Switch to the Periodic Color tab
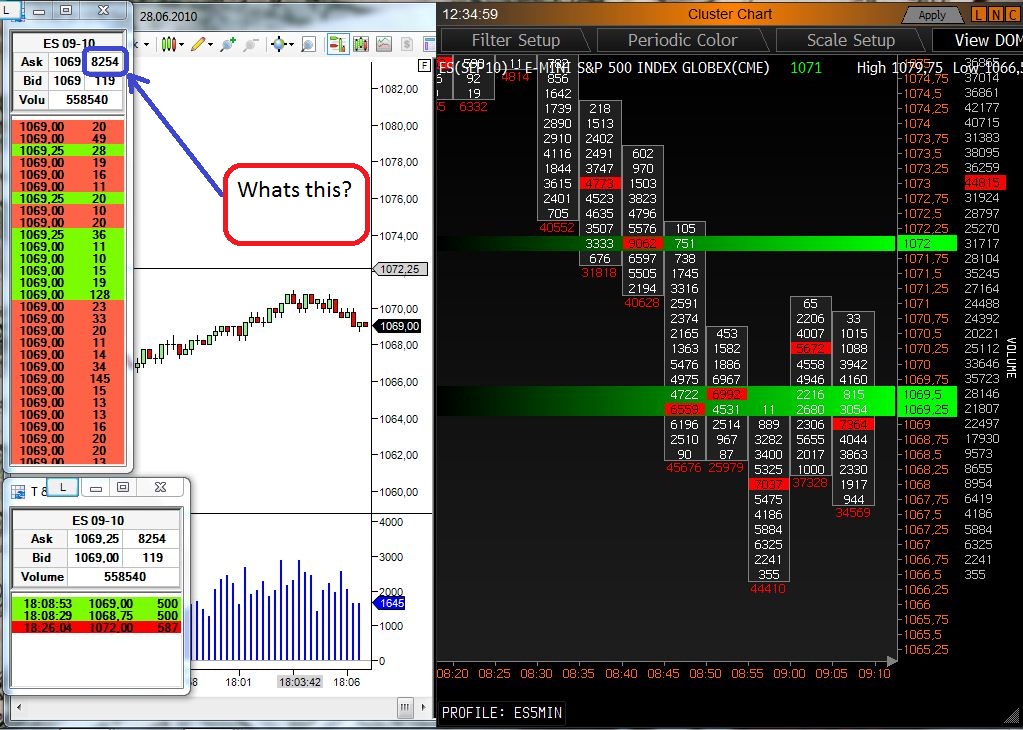 pyautogui.click(x=682, y=40)
